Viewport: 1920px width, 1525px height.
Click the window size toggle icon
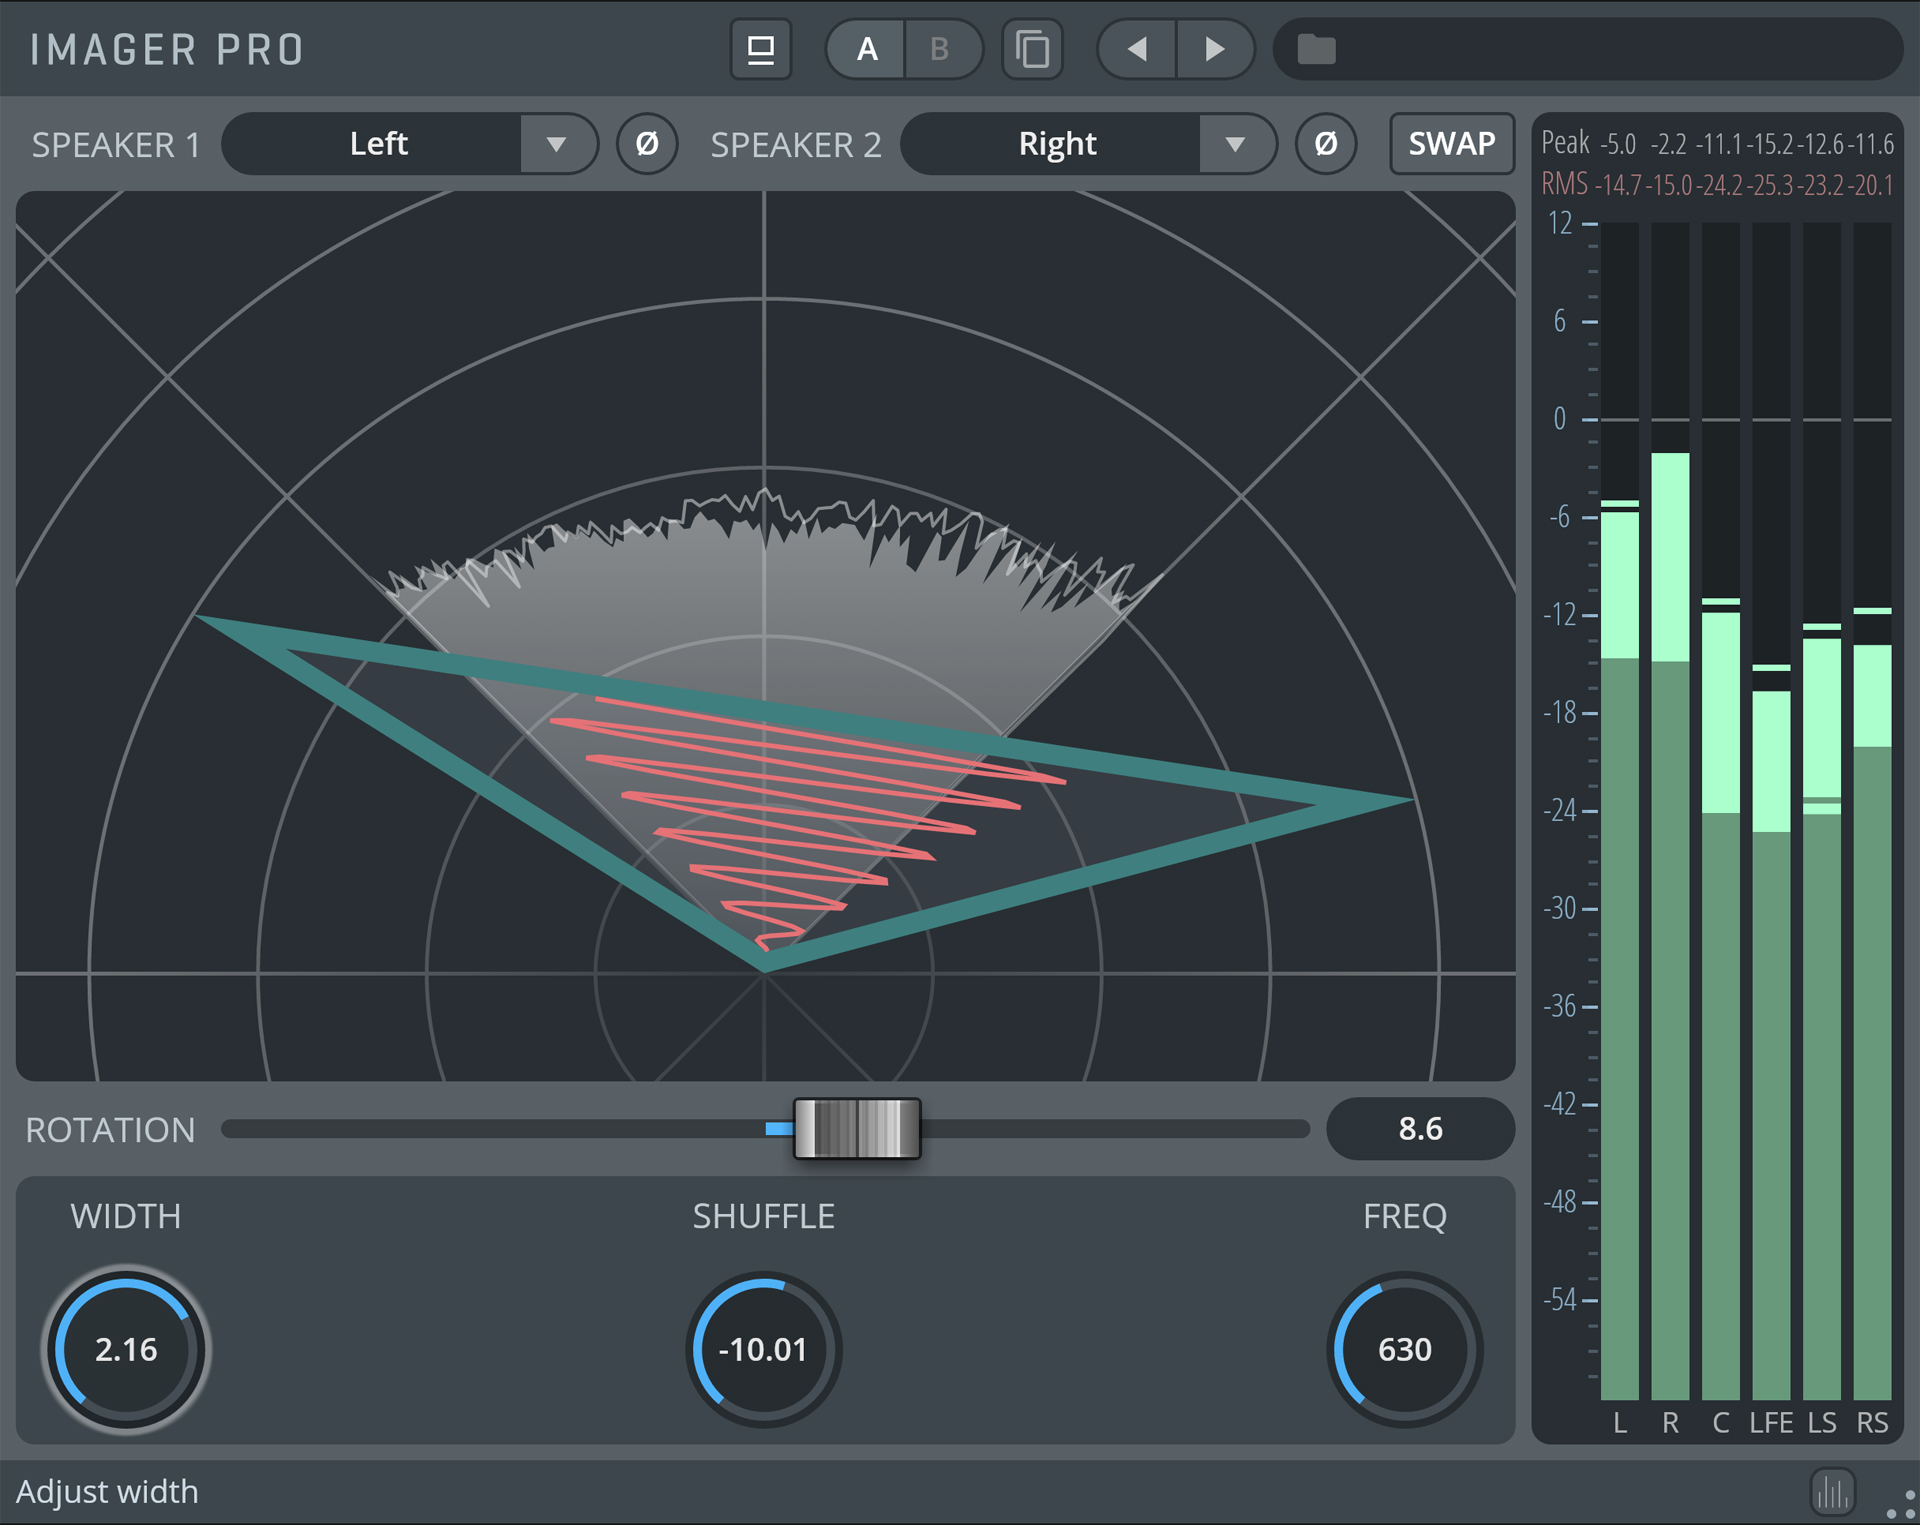coord(760,49)
